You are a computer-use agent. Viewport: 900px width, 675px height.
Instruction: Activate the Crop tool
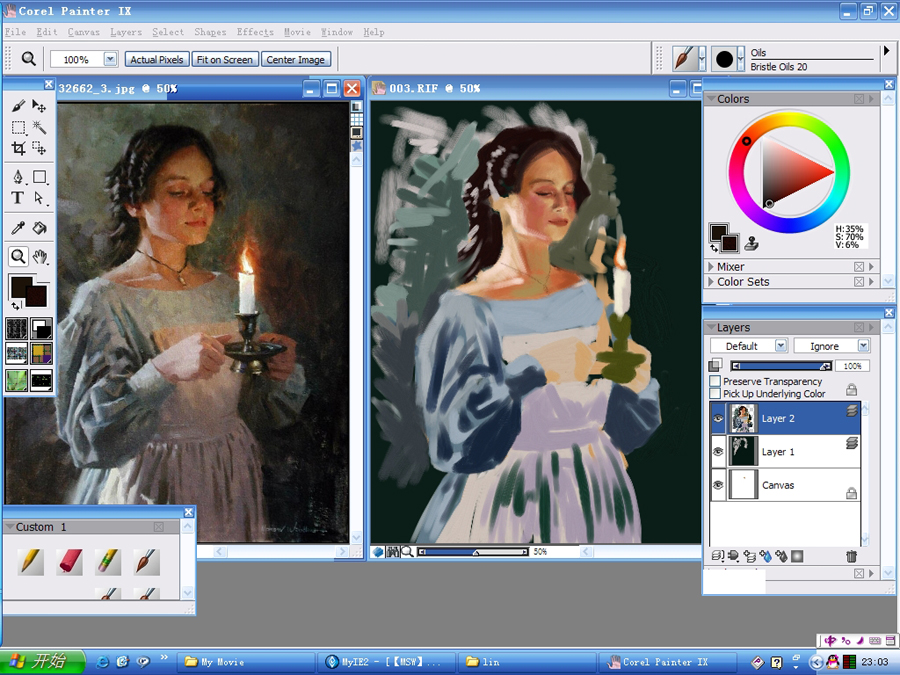(18, 149)
